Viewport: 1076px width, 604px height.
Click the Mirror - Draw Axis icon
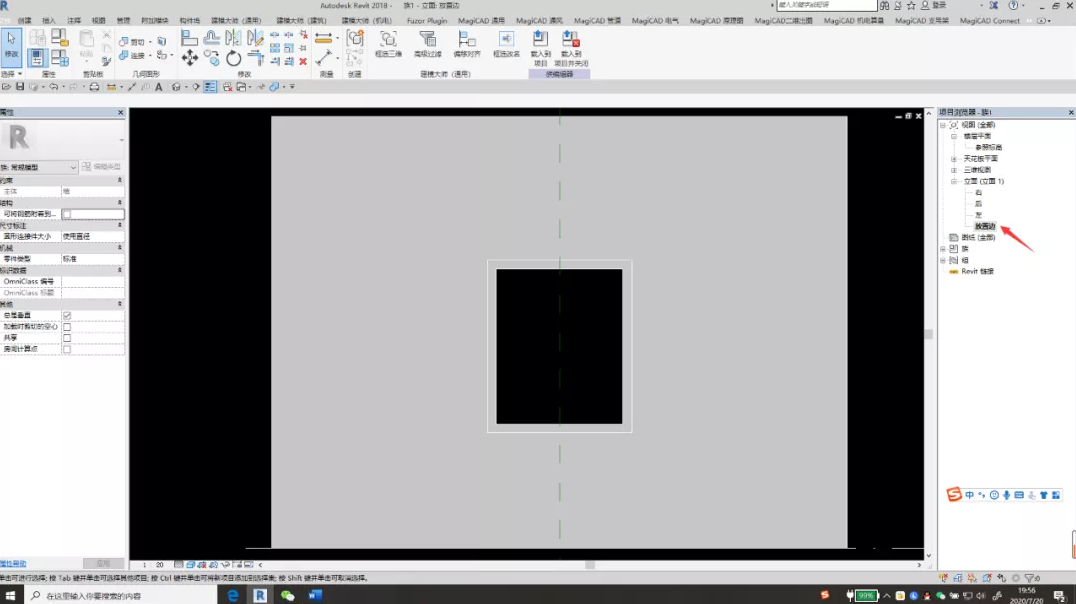tap(255, 38)
